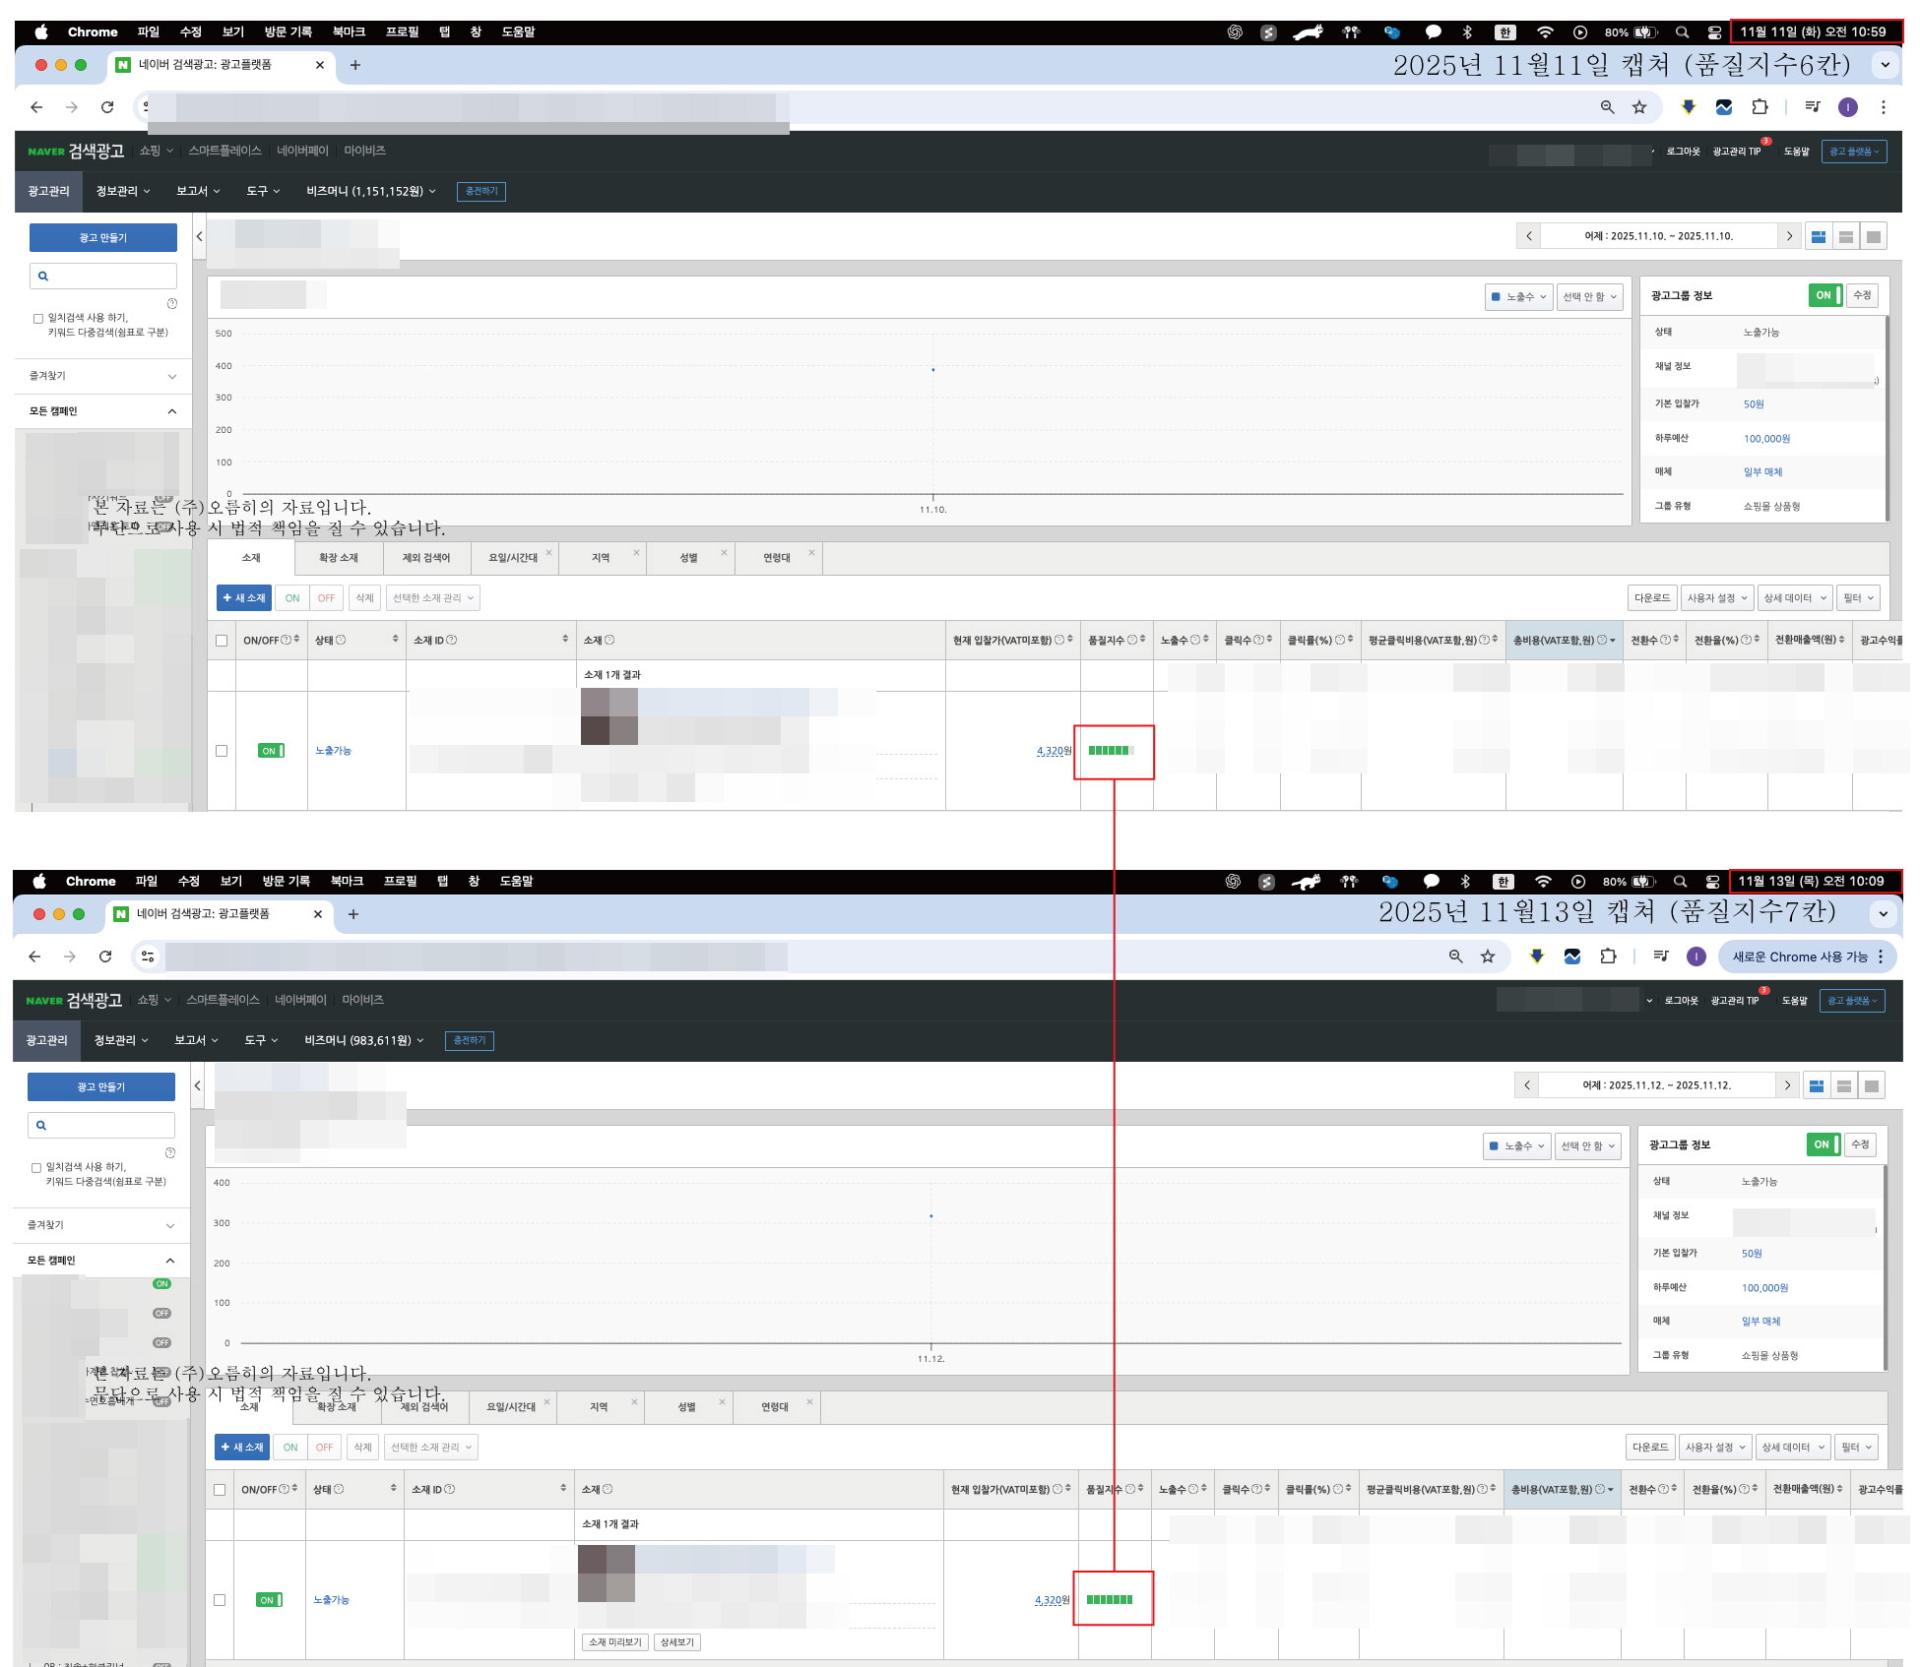Click Spotlight search icon left of 11월 11일 clock
1920x1667 pixels.
[x=1682, y=32]
